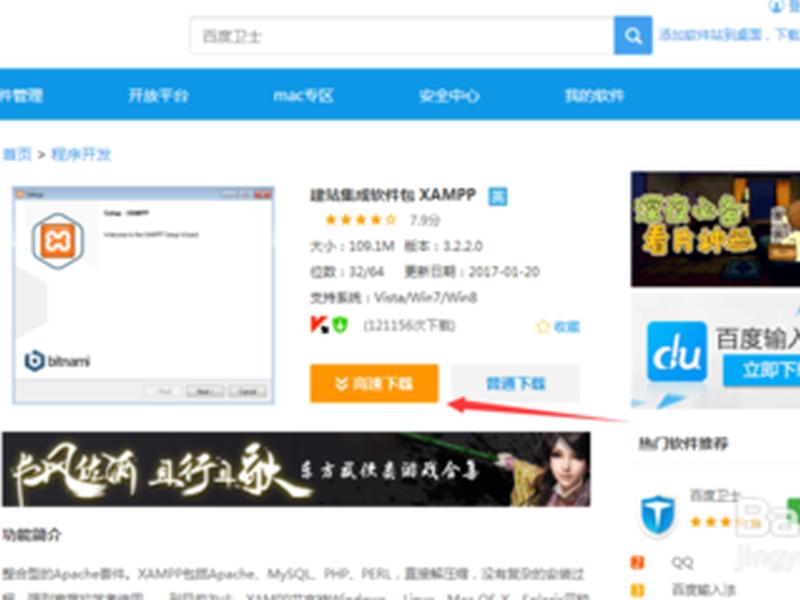Click the 热门软件推荐 heading

click(x=683, y=443)
